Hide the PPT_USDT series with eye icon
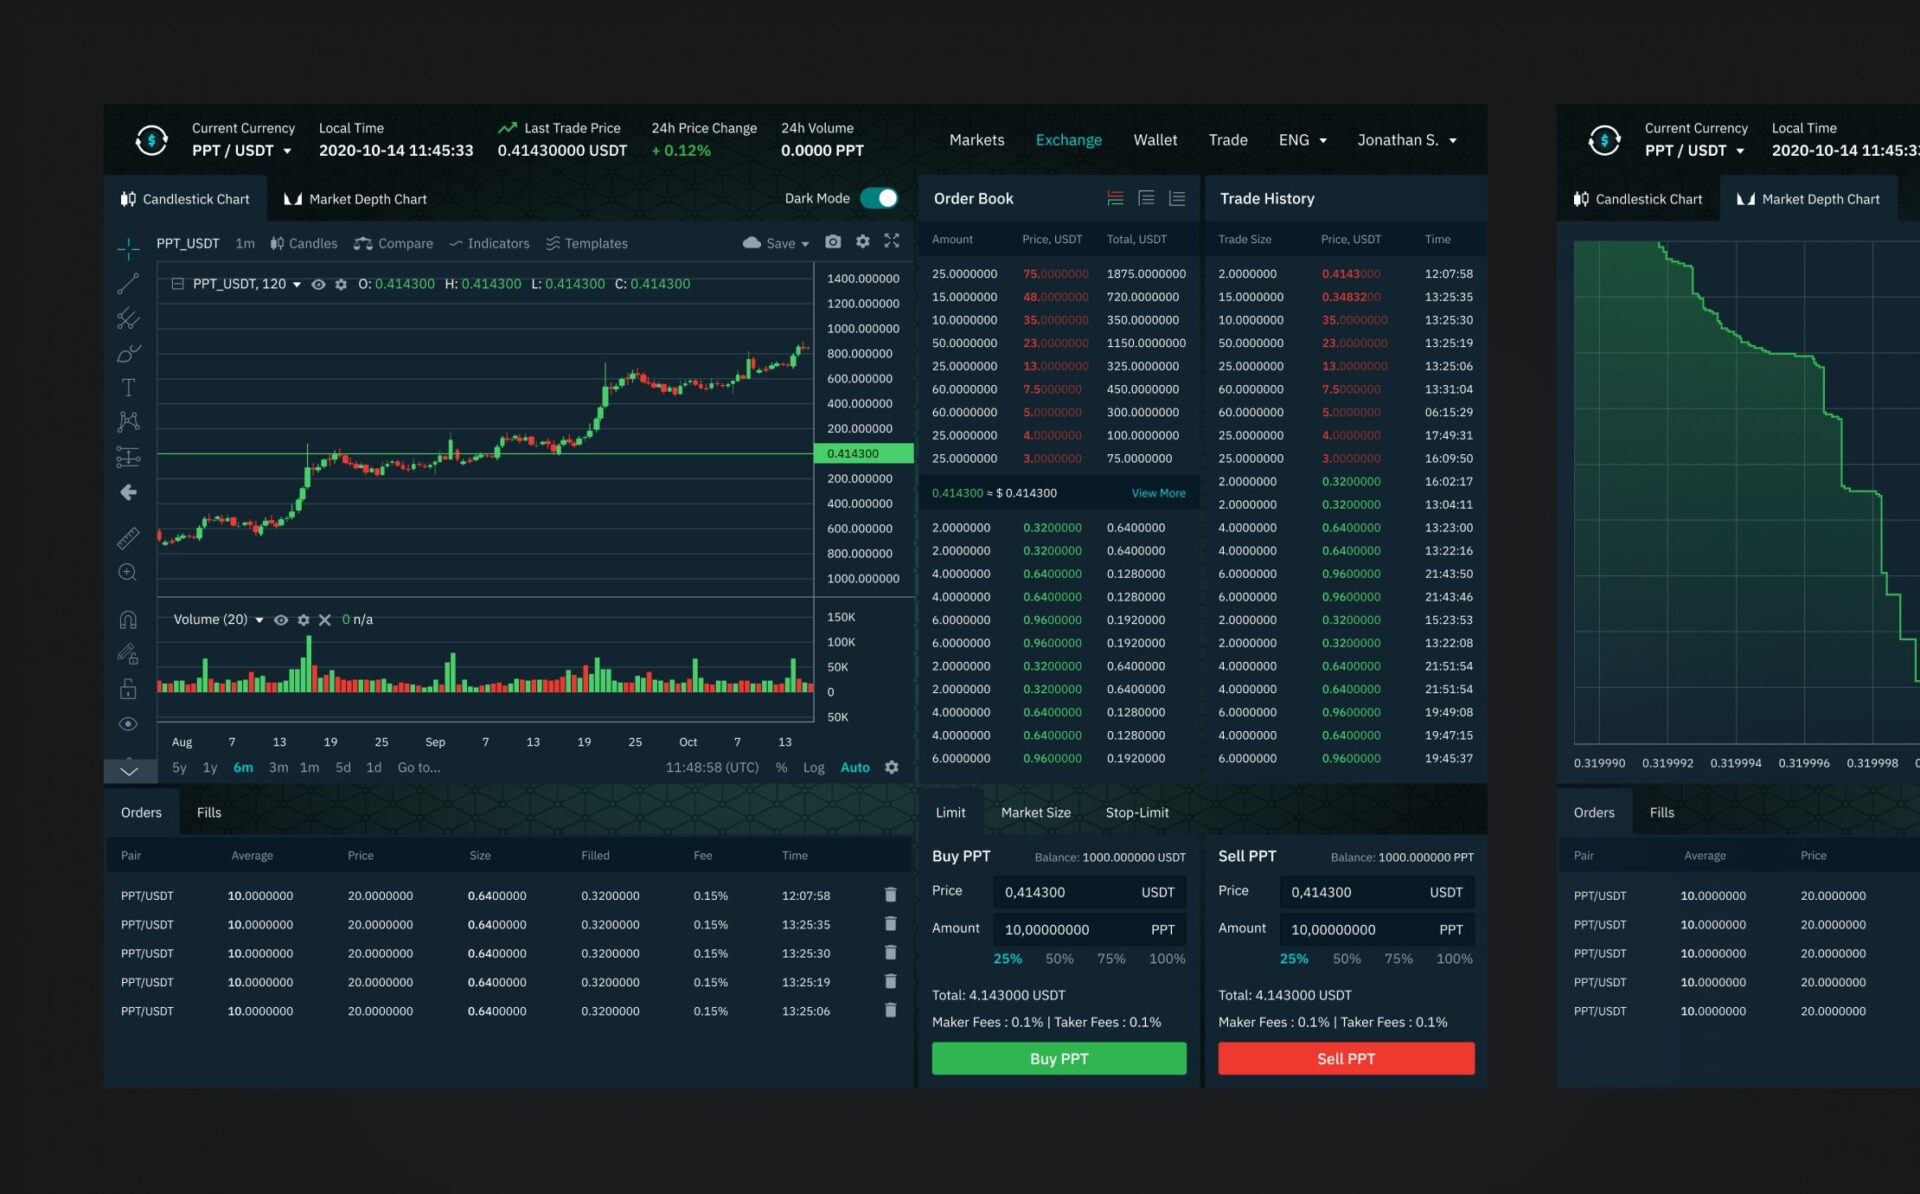The image size is (1920, 1194). (x=318, y=284)
